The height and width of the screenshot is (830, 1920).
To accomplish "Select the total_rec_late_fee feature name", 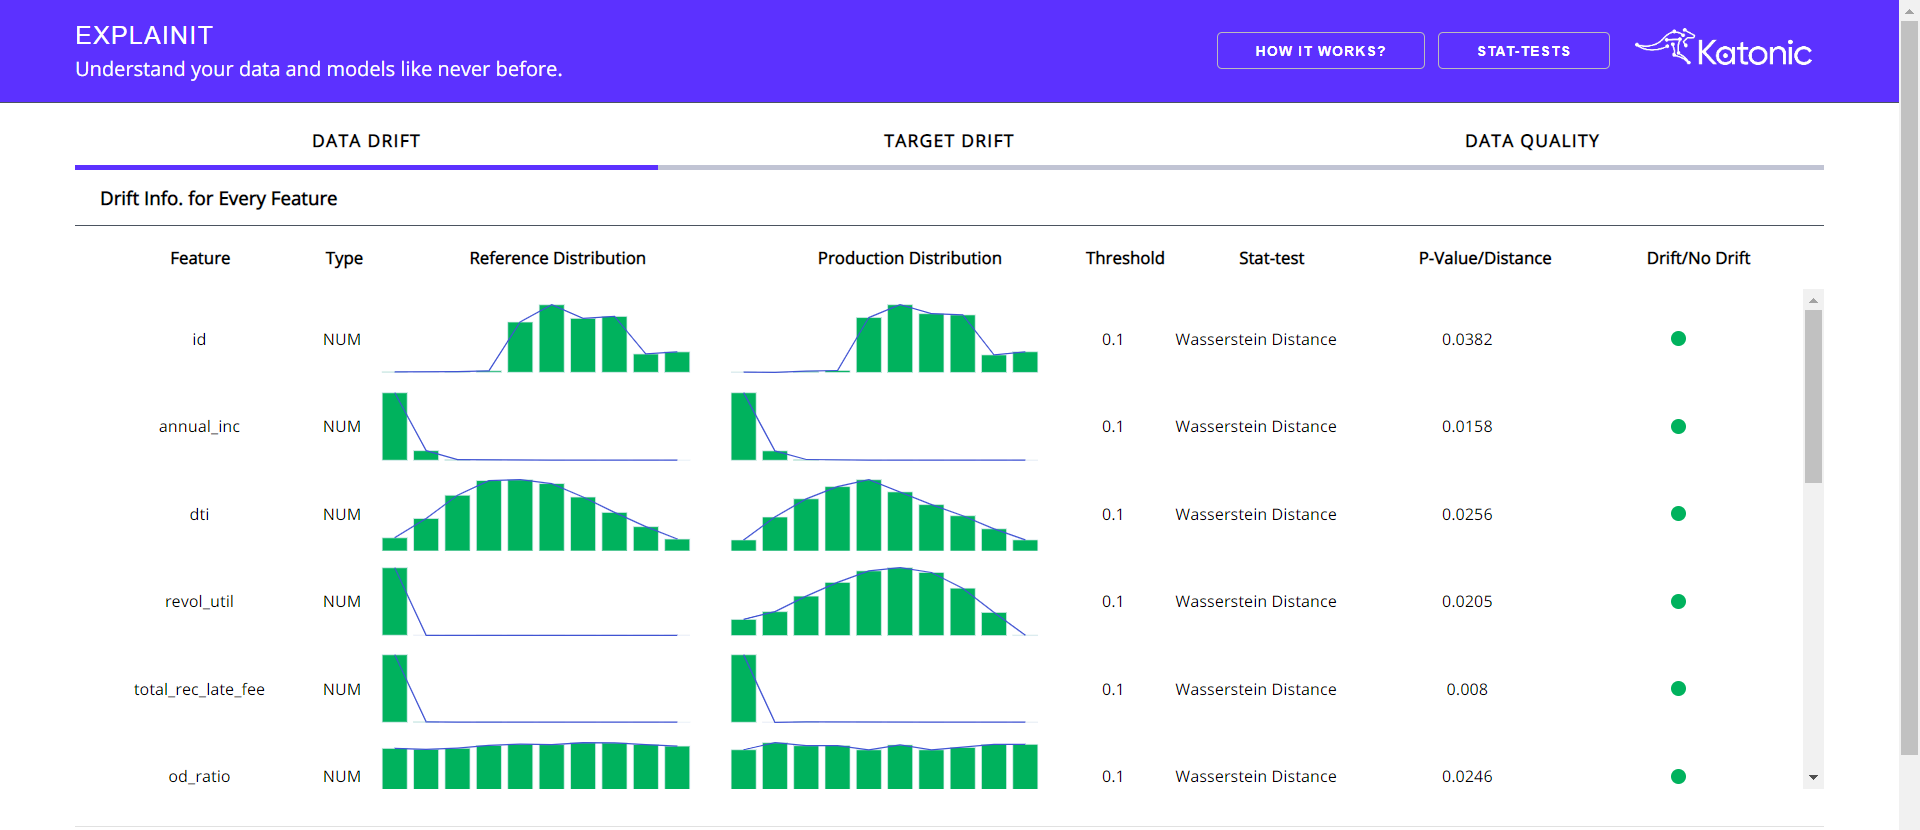I will (x=199, y=689).
